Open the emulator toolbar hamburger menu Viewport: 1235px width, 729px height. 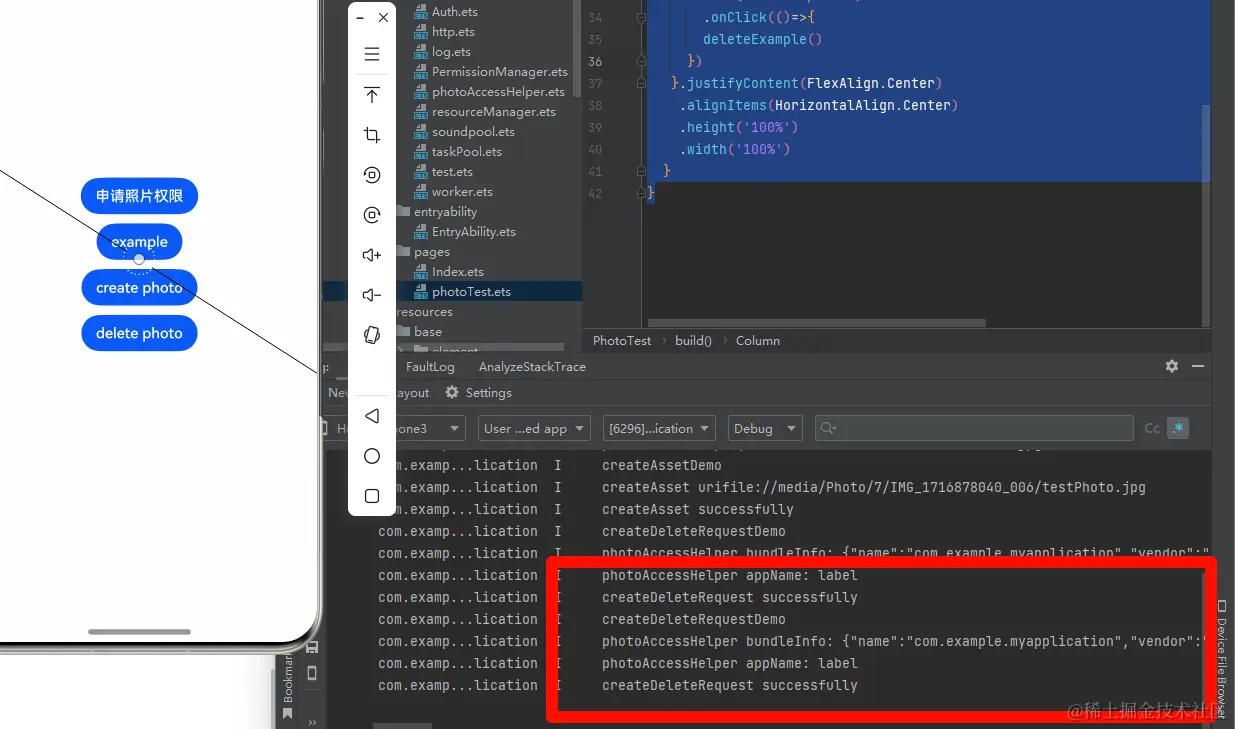[372, 54]
